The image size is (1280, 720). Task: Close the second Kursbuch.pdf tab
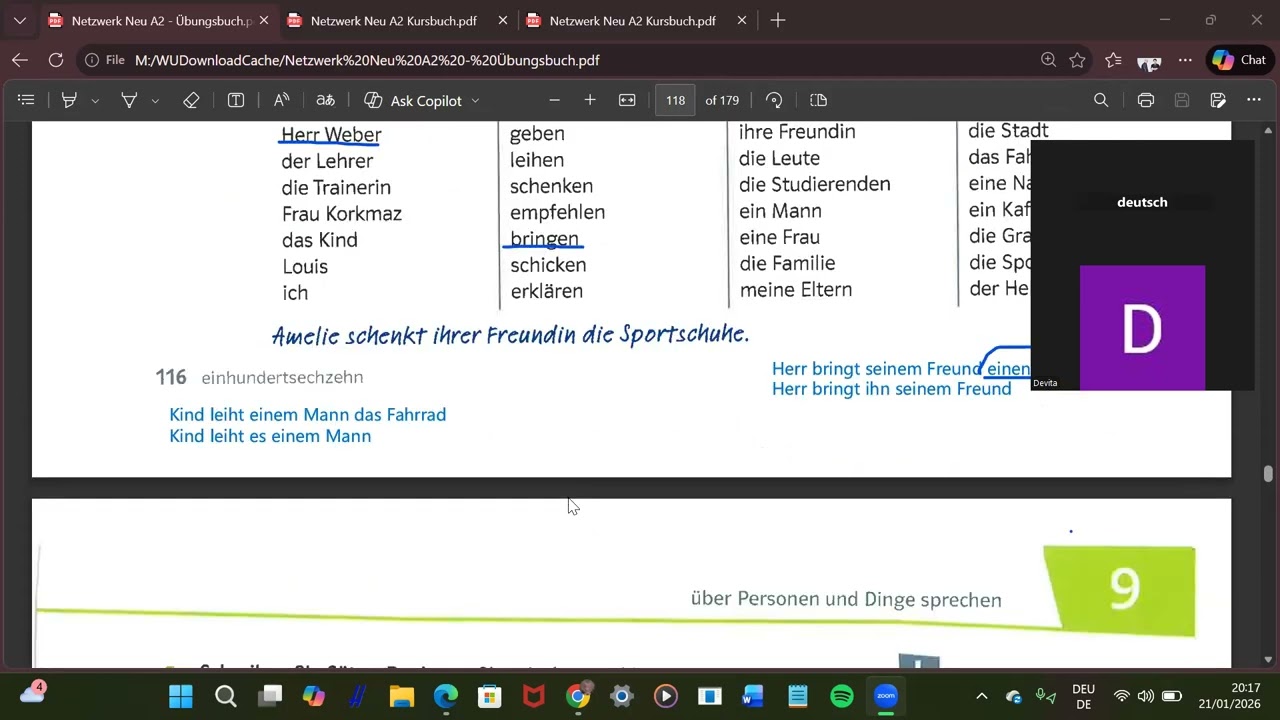tap(502, 20)
